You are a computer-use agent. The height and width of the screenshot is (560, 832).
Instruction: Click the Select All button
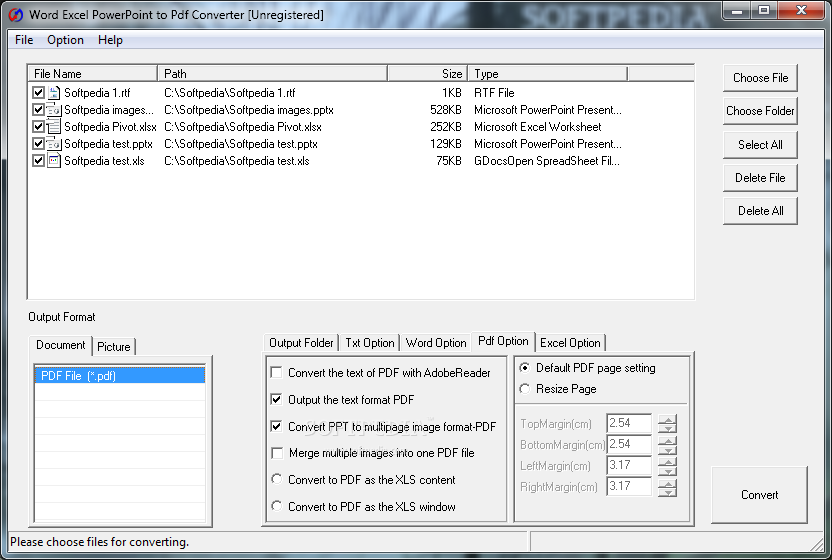[x=760, y=145]
